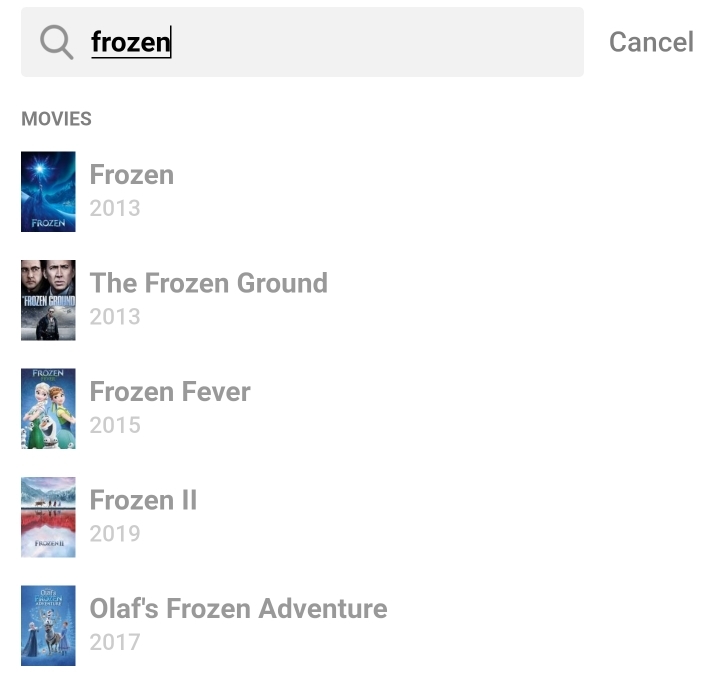Click empty space in search field beside query
Screen dimensions: 720x694
pos(380,42)
